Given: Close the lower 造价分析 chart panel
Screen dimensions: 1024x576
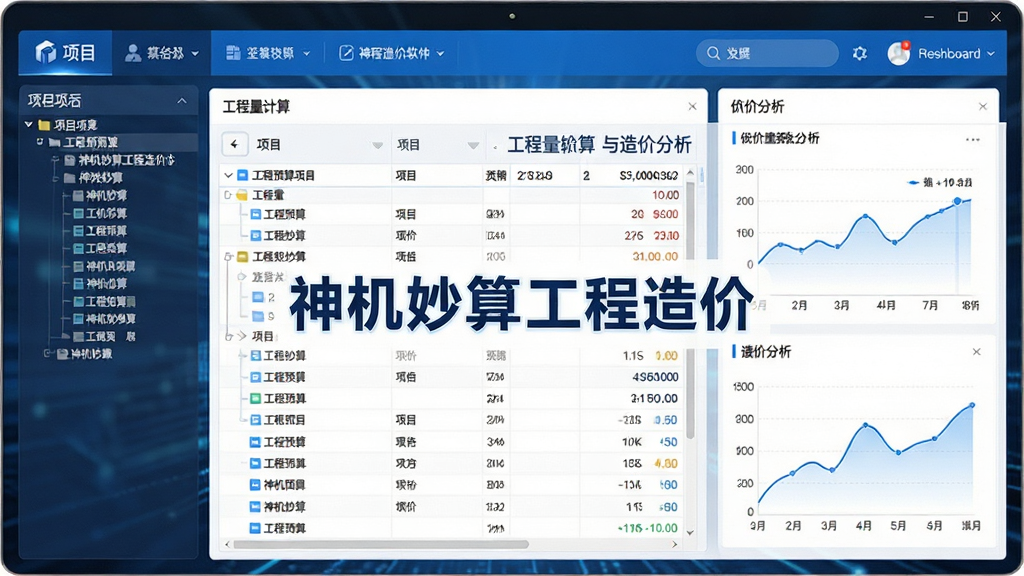Looking at the screenshot, I should [976, 351].
